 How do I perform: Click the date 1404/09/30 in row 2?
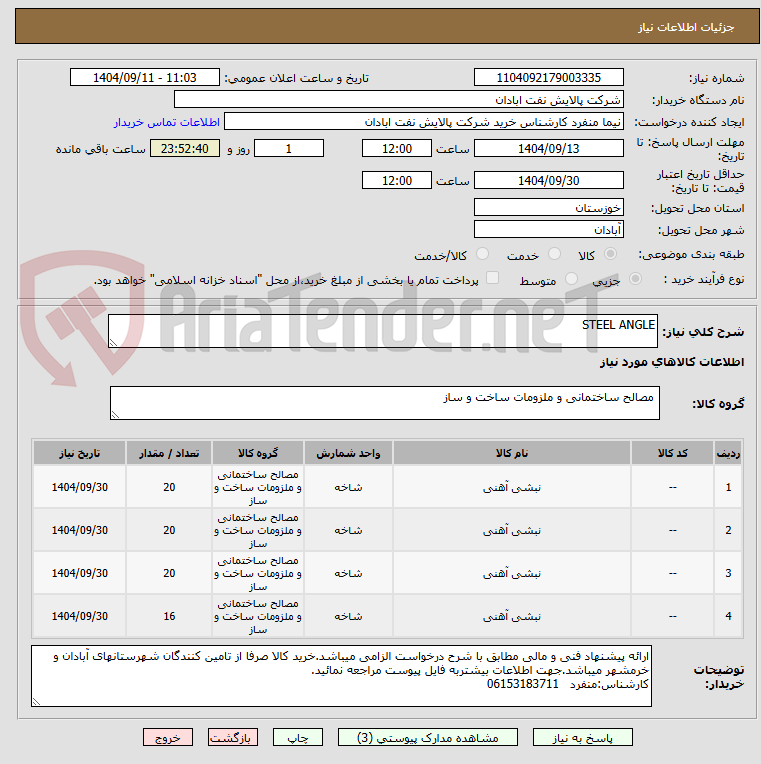point(79,530)
